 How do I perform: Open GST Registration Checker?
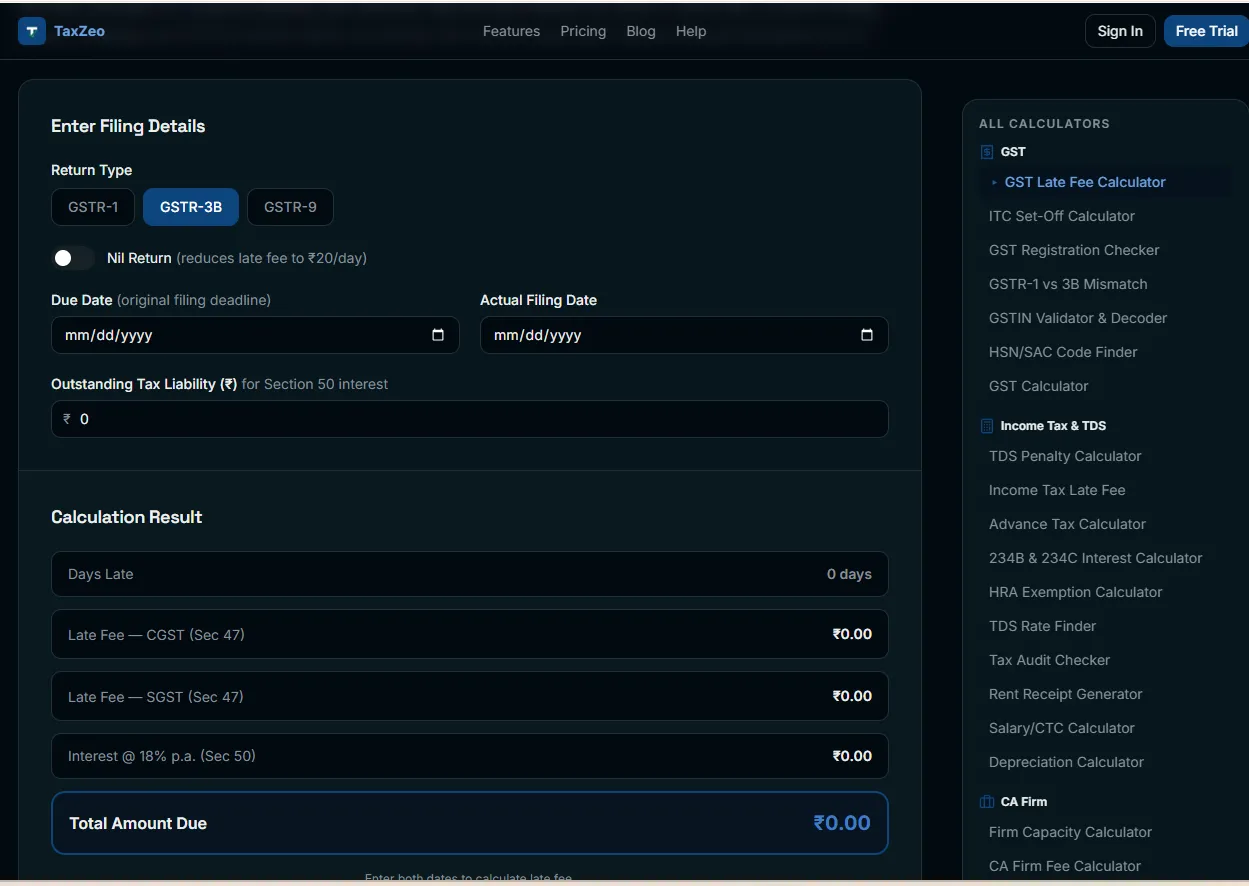1074,250
